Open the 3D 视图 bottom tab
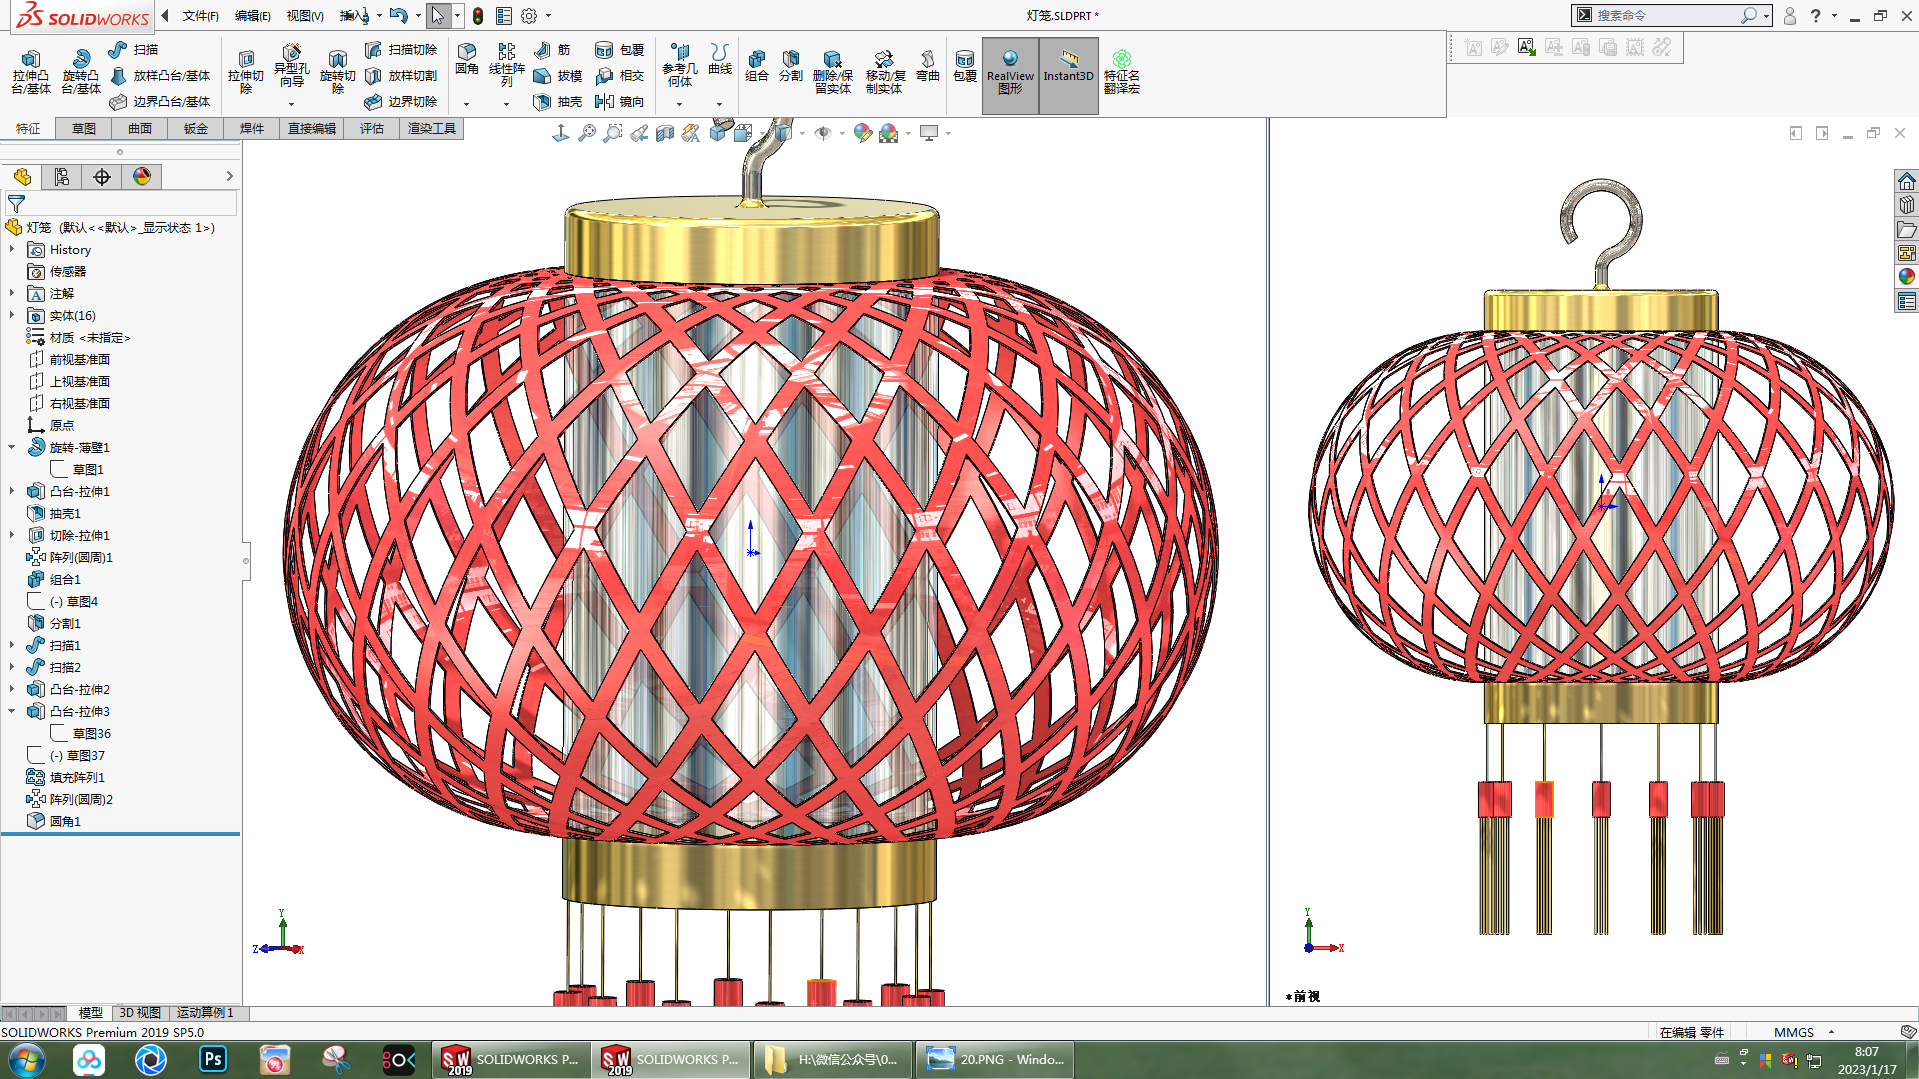Screen dimensions: 1919x1079 (x=140, y=1013)
